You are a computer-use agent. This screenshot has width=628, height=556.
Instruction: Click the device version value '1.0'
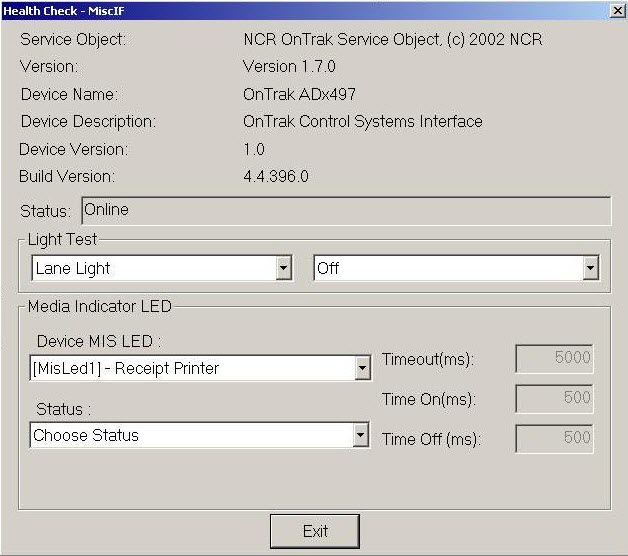254,149
